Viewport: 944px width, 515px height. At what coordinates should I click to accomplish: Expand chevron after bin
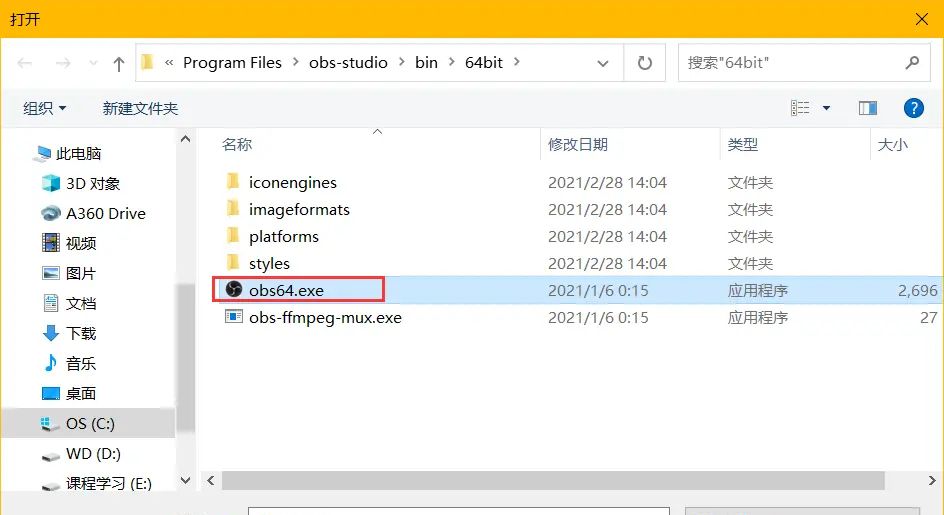pos(452,62)
